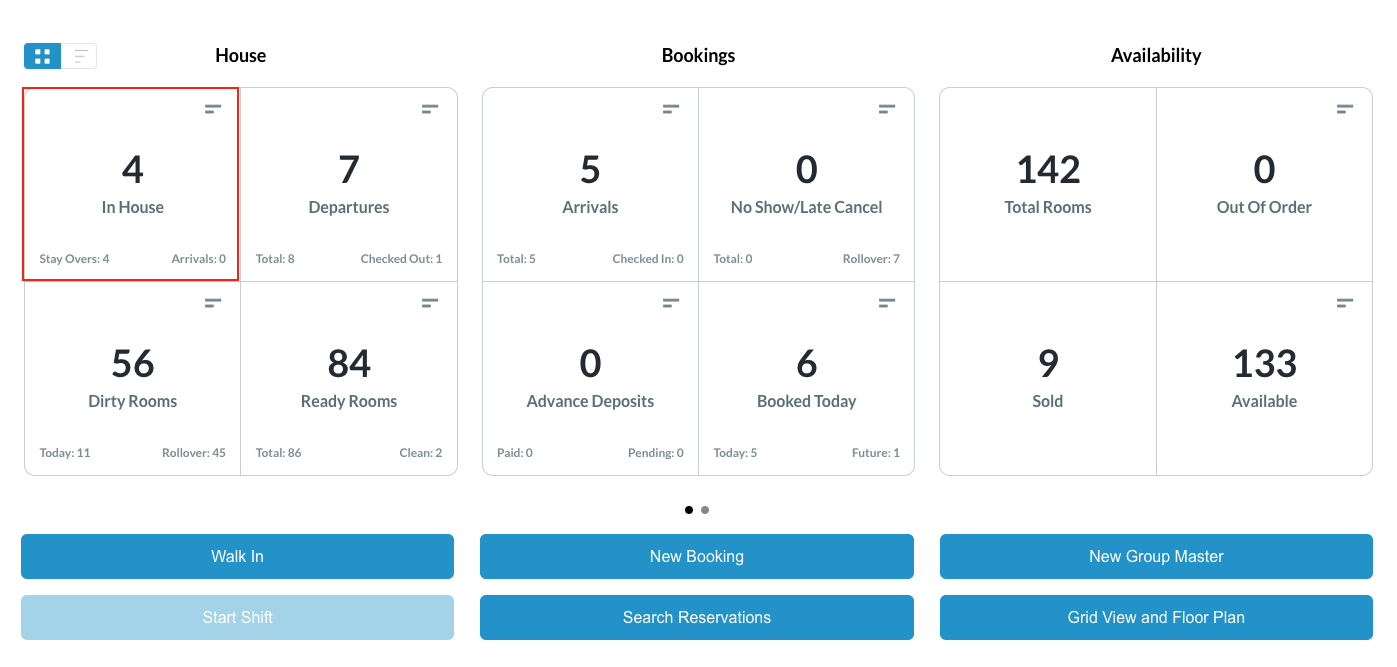
Task: Select the first carousel page dot
Action: [x=689, y=510]
